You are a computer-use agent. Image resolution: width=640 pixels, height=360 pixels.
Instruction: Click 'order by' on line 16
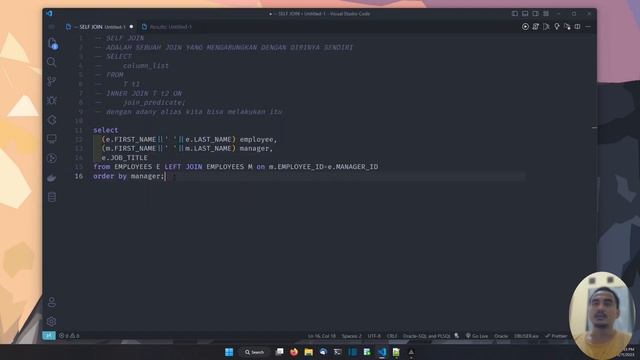tap(110, 176)
